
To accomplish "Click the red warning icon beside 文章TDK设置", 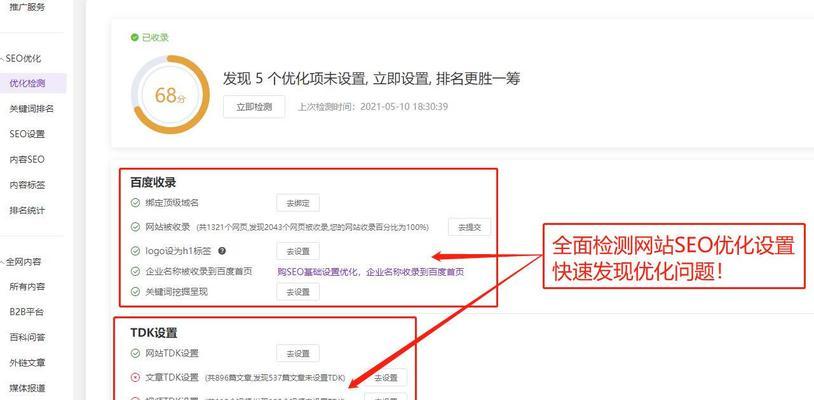I will click(135, 377).
